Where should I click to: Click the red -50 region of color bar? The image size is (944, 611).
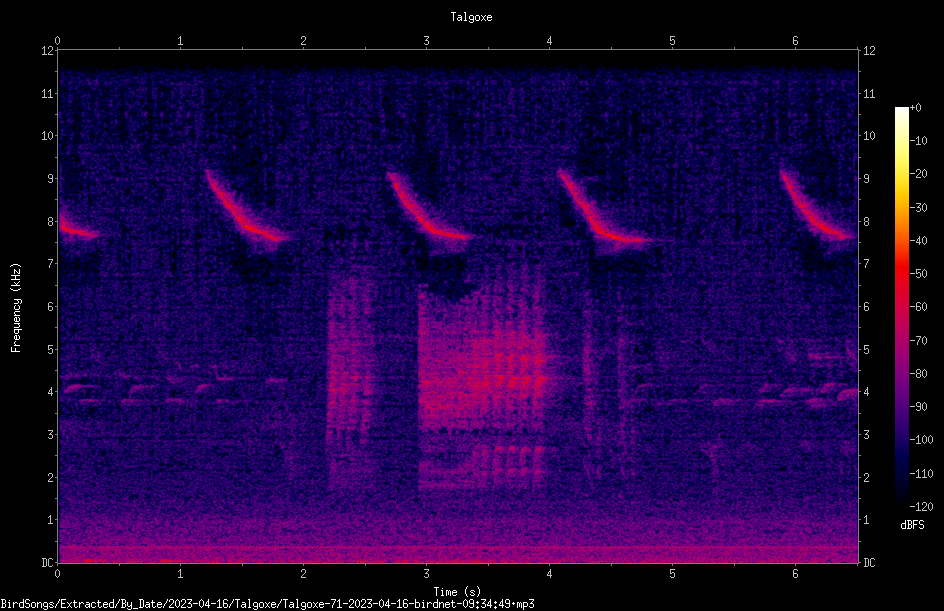pos(901,274)
